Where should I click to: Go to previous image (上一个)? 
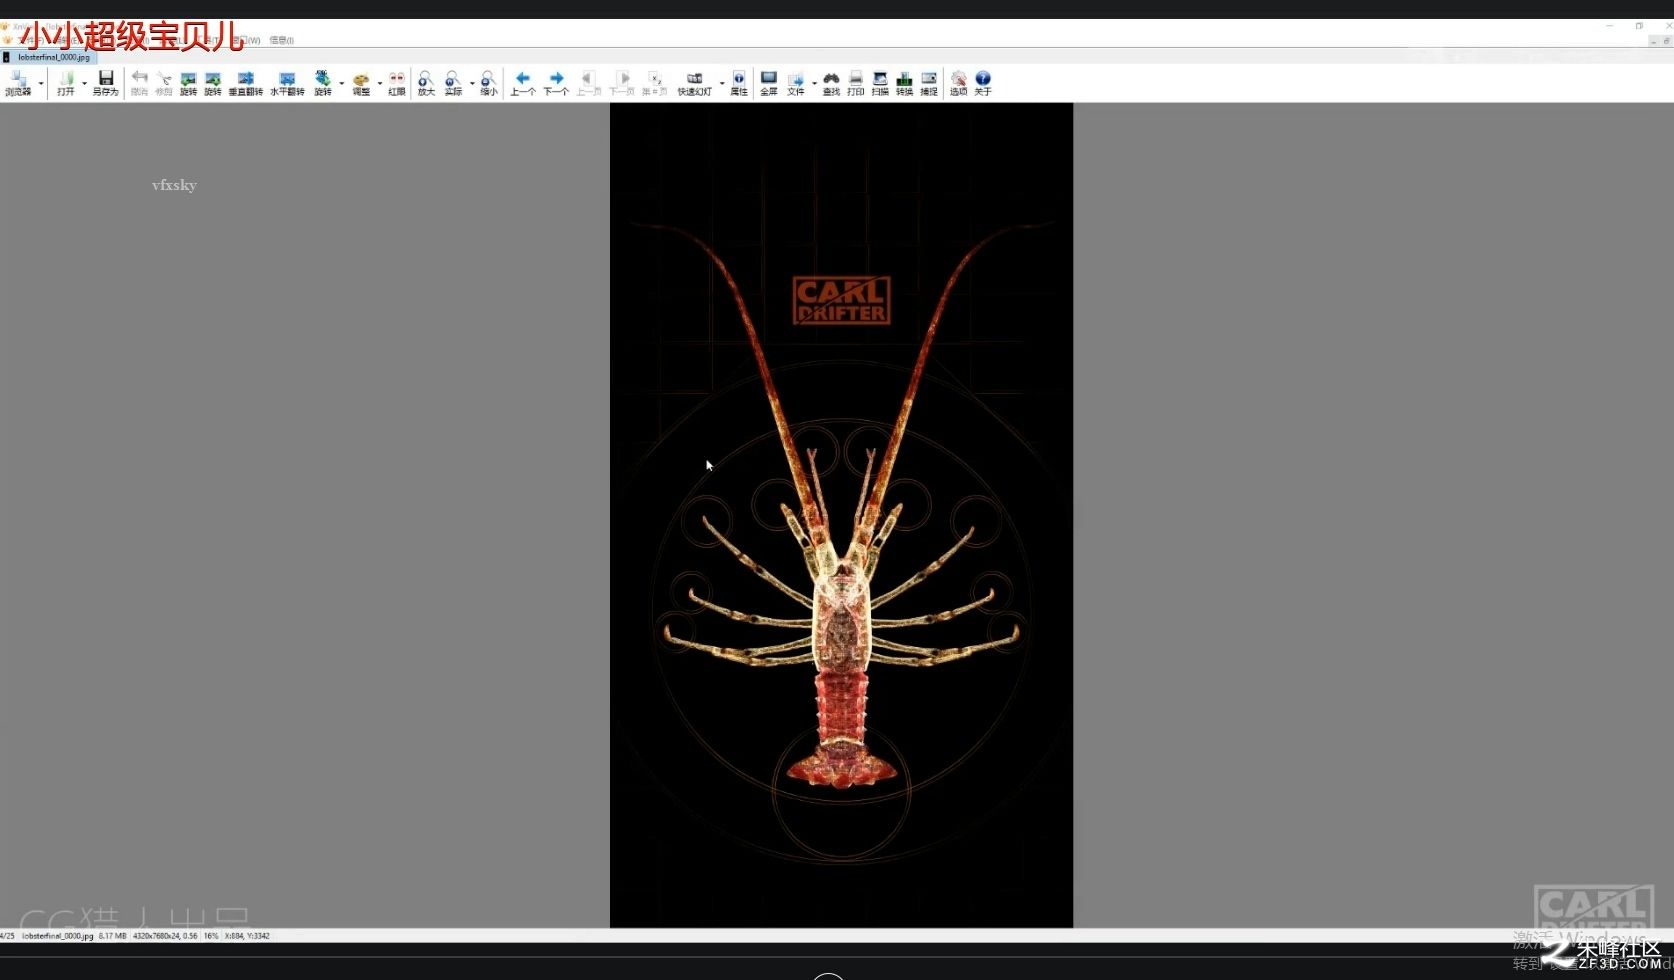(x=523, y=83)
